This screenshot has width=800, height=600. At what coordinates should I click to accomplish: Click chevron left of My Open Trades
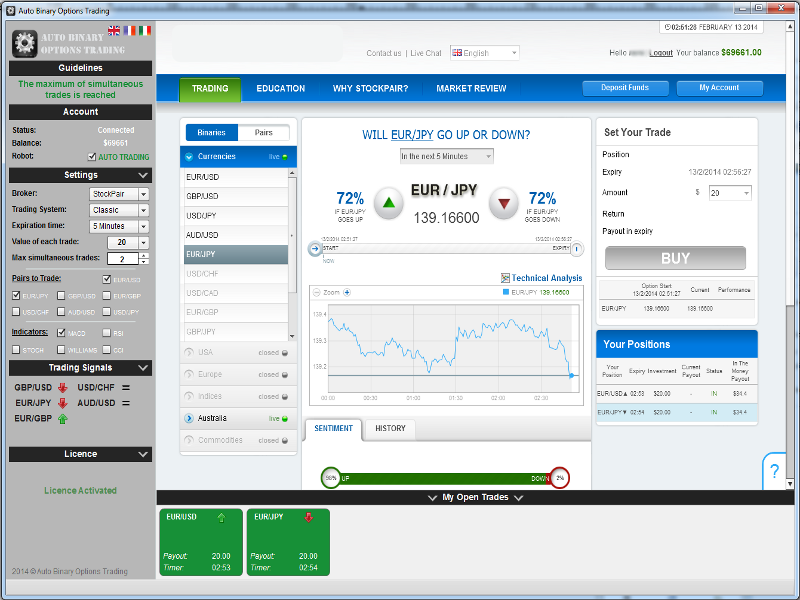pyautogui.click(x=432, y=497)
